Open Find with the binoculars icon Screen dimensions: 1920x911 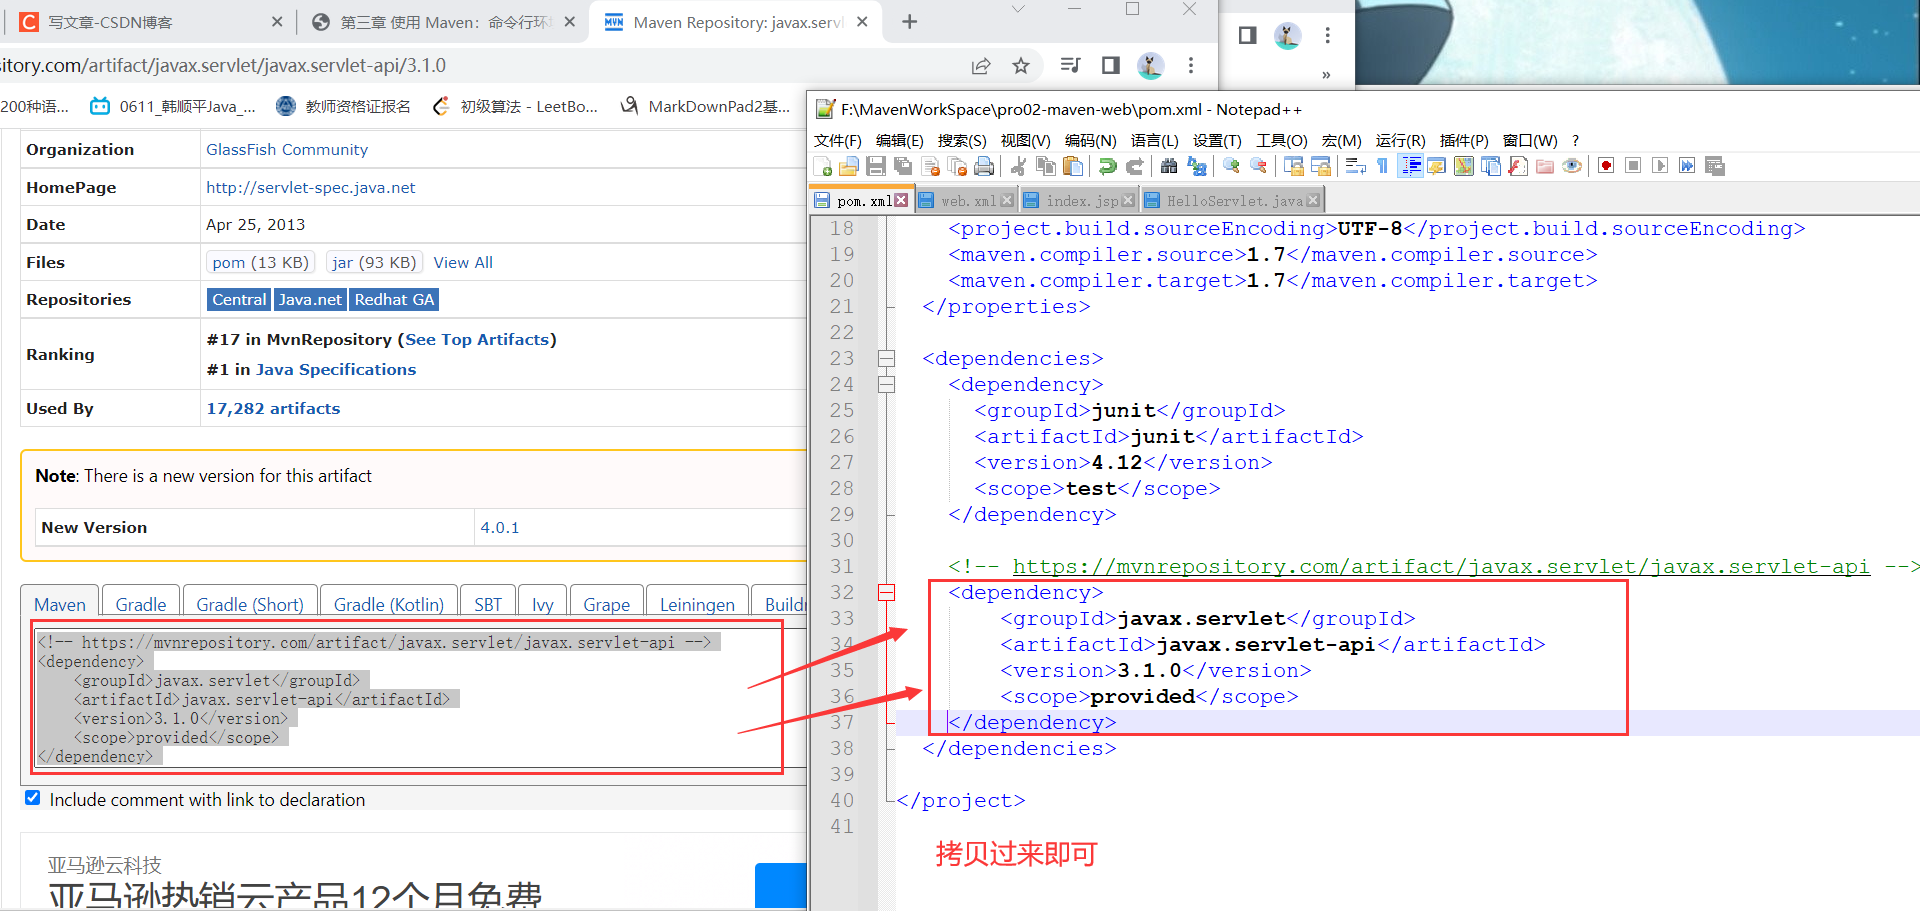1168,166
